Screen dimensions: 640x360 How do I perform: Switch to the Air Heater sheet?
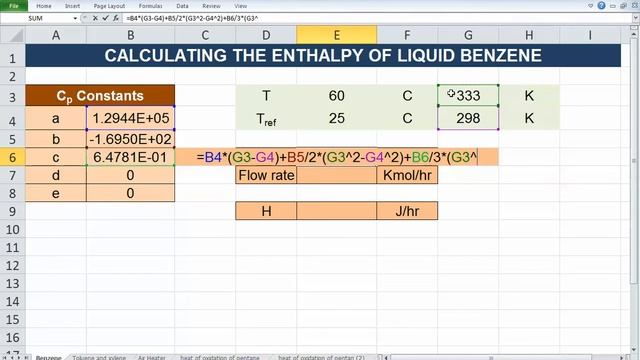tap(151, 357)
